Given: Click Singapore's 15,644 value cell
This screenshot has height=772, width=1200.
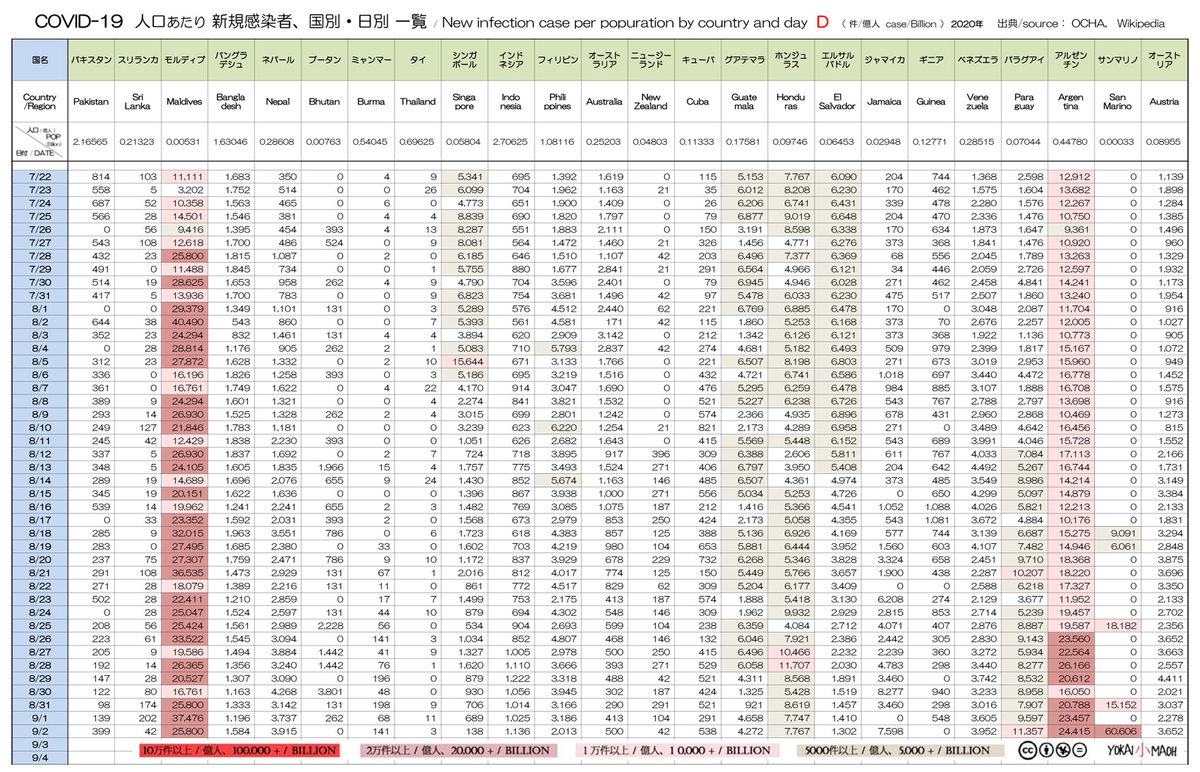Looking at the screenshot, I should click(x=464, y=360).
